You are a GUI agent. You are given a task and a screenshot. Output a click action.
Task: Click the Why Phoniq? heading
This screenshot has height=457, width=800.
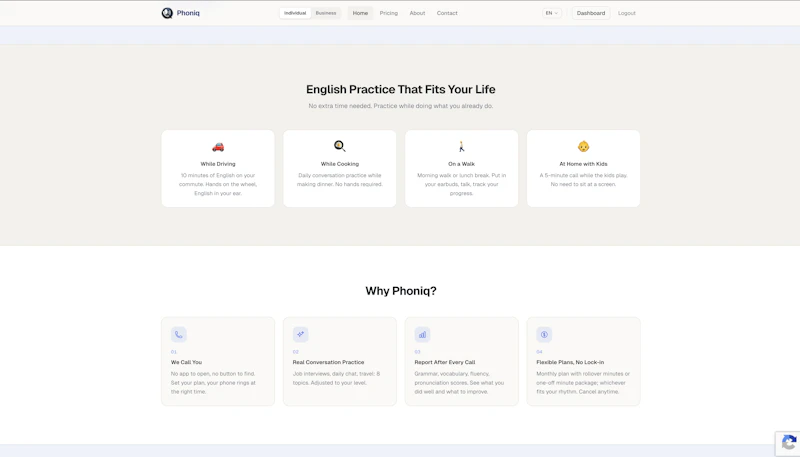pyautogui.click(x=401, y=291)
